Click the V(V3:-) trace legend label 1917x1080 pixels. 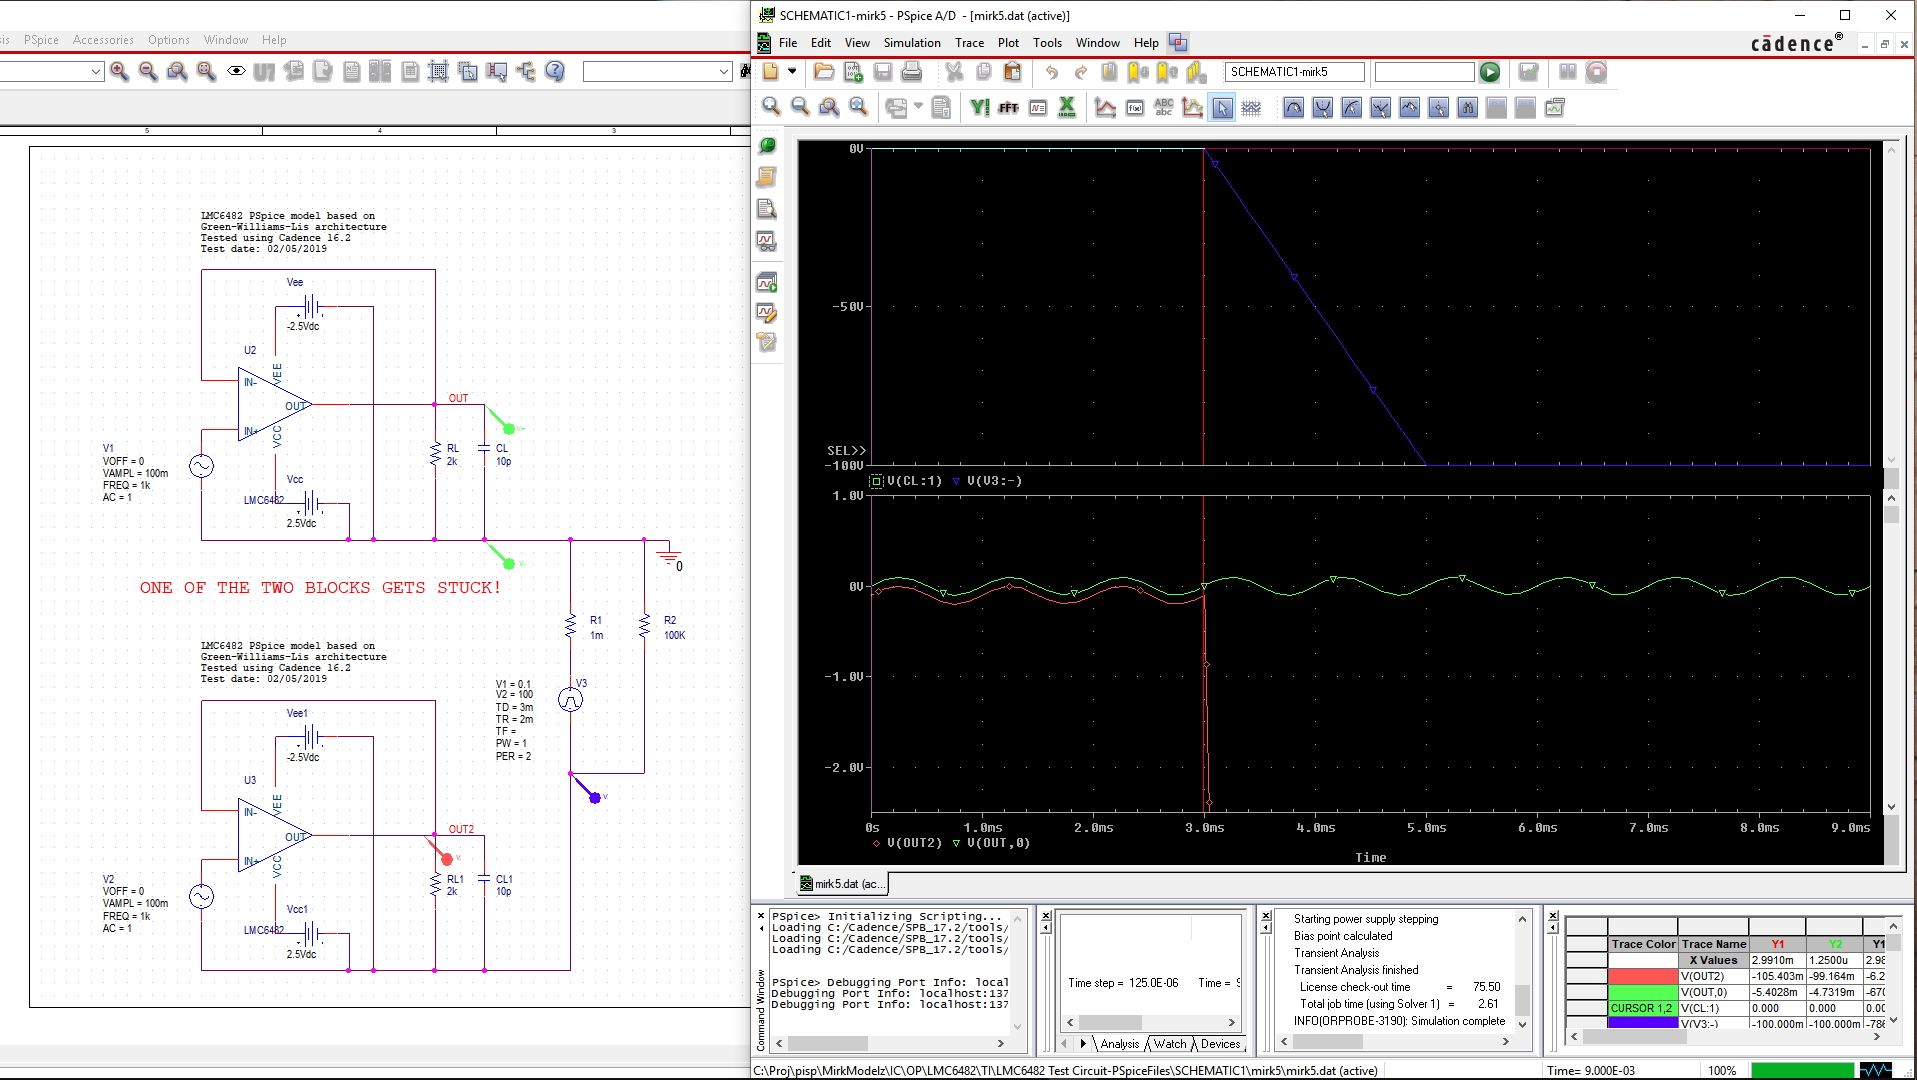click(994, 481)
